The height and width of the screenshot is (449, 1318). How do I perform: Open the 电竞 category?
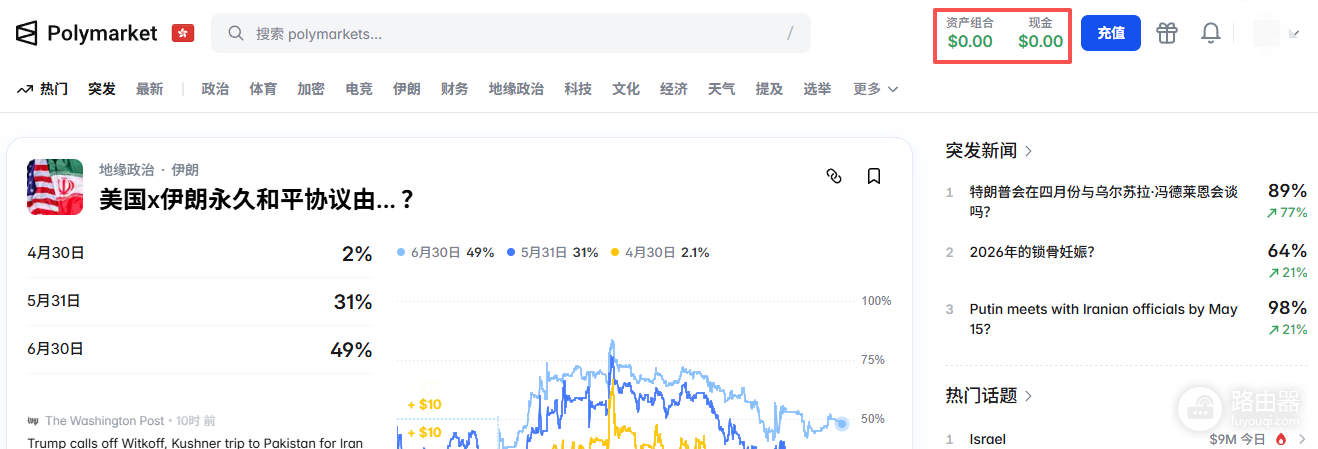click(359, 89)
